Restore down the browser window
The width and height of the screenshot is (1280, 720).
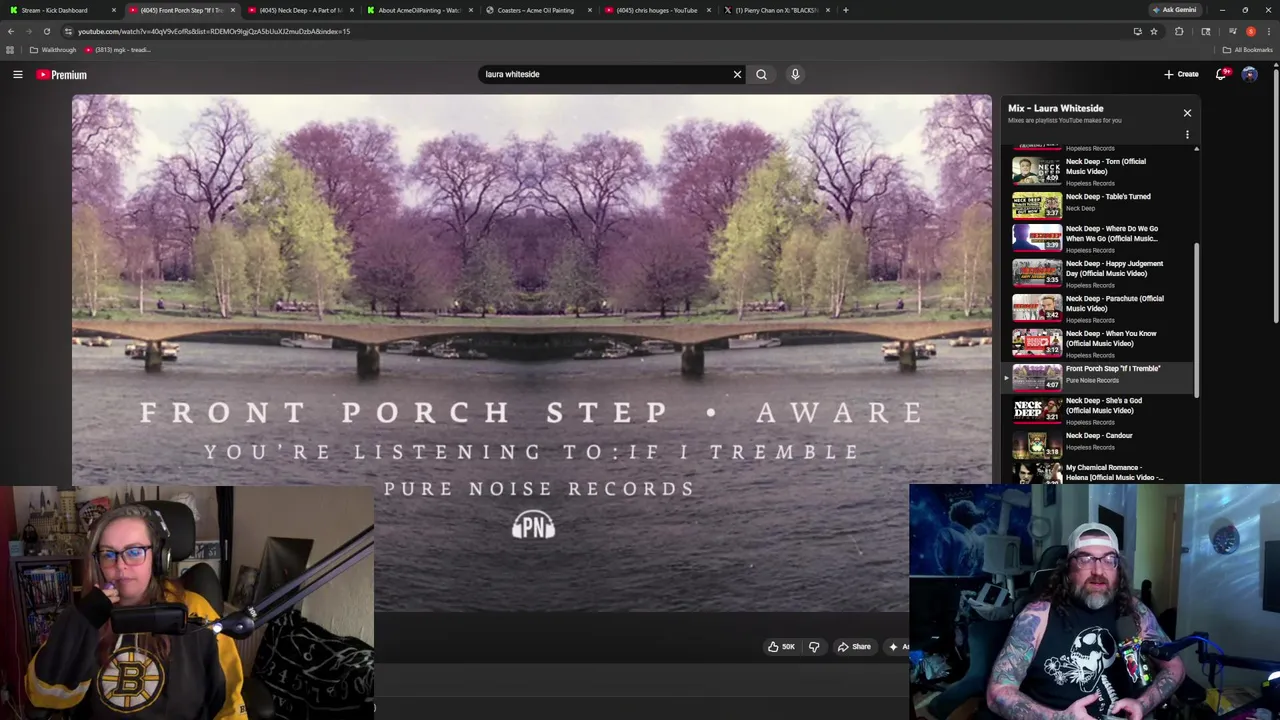(x=1245, y=10)
